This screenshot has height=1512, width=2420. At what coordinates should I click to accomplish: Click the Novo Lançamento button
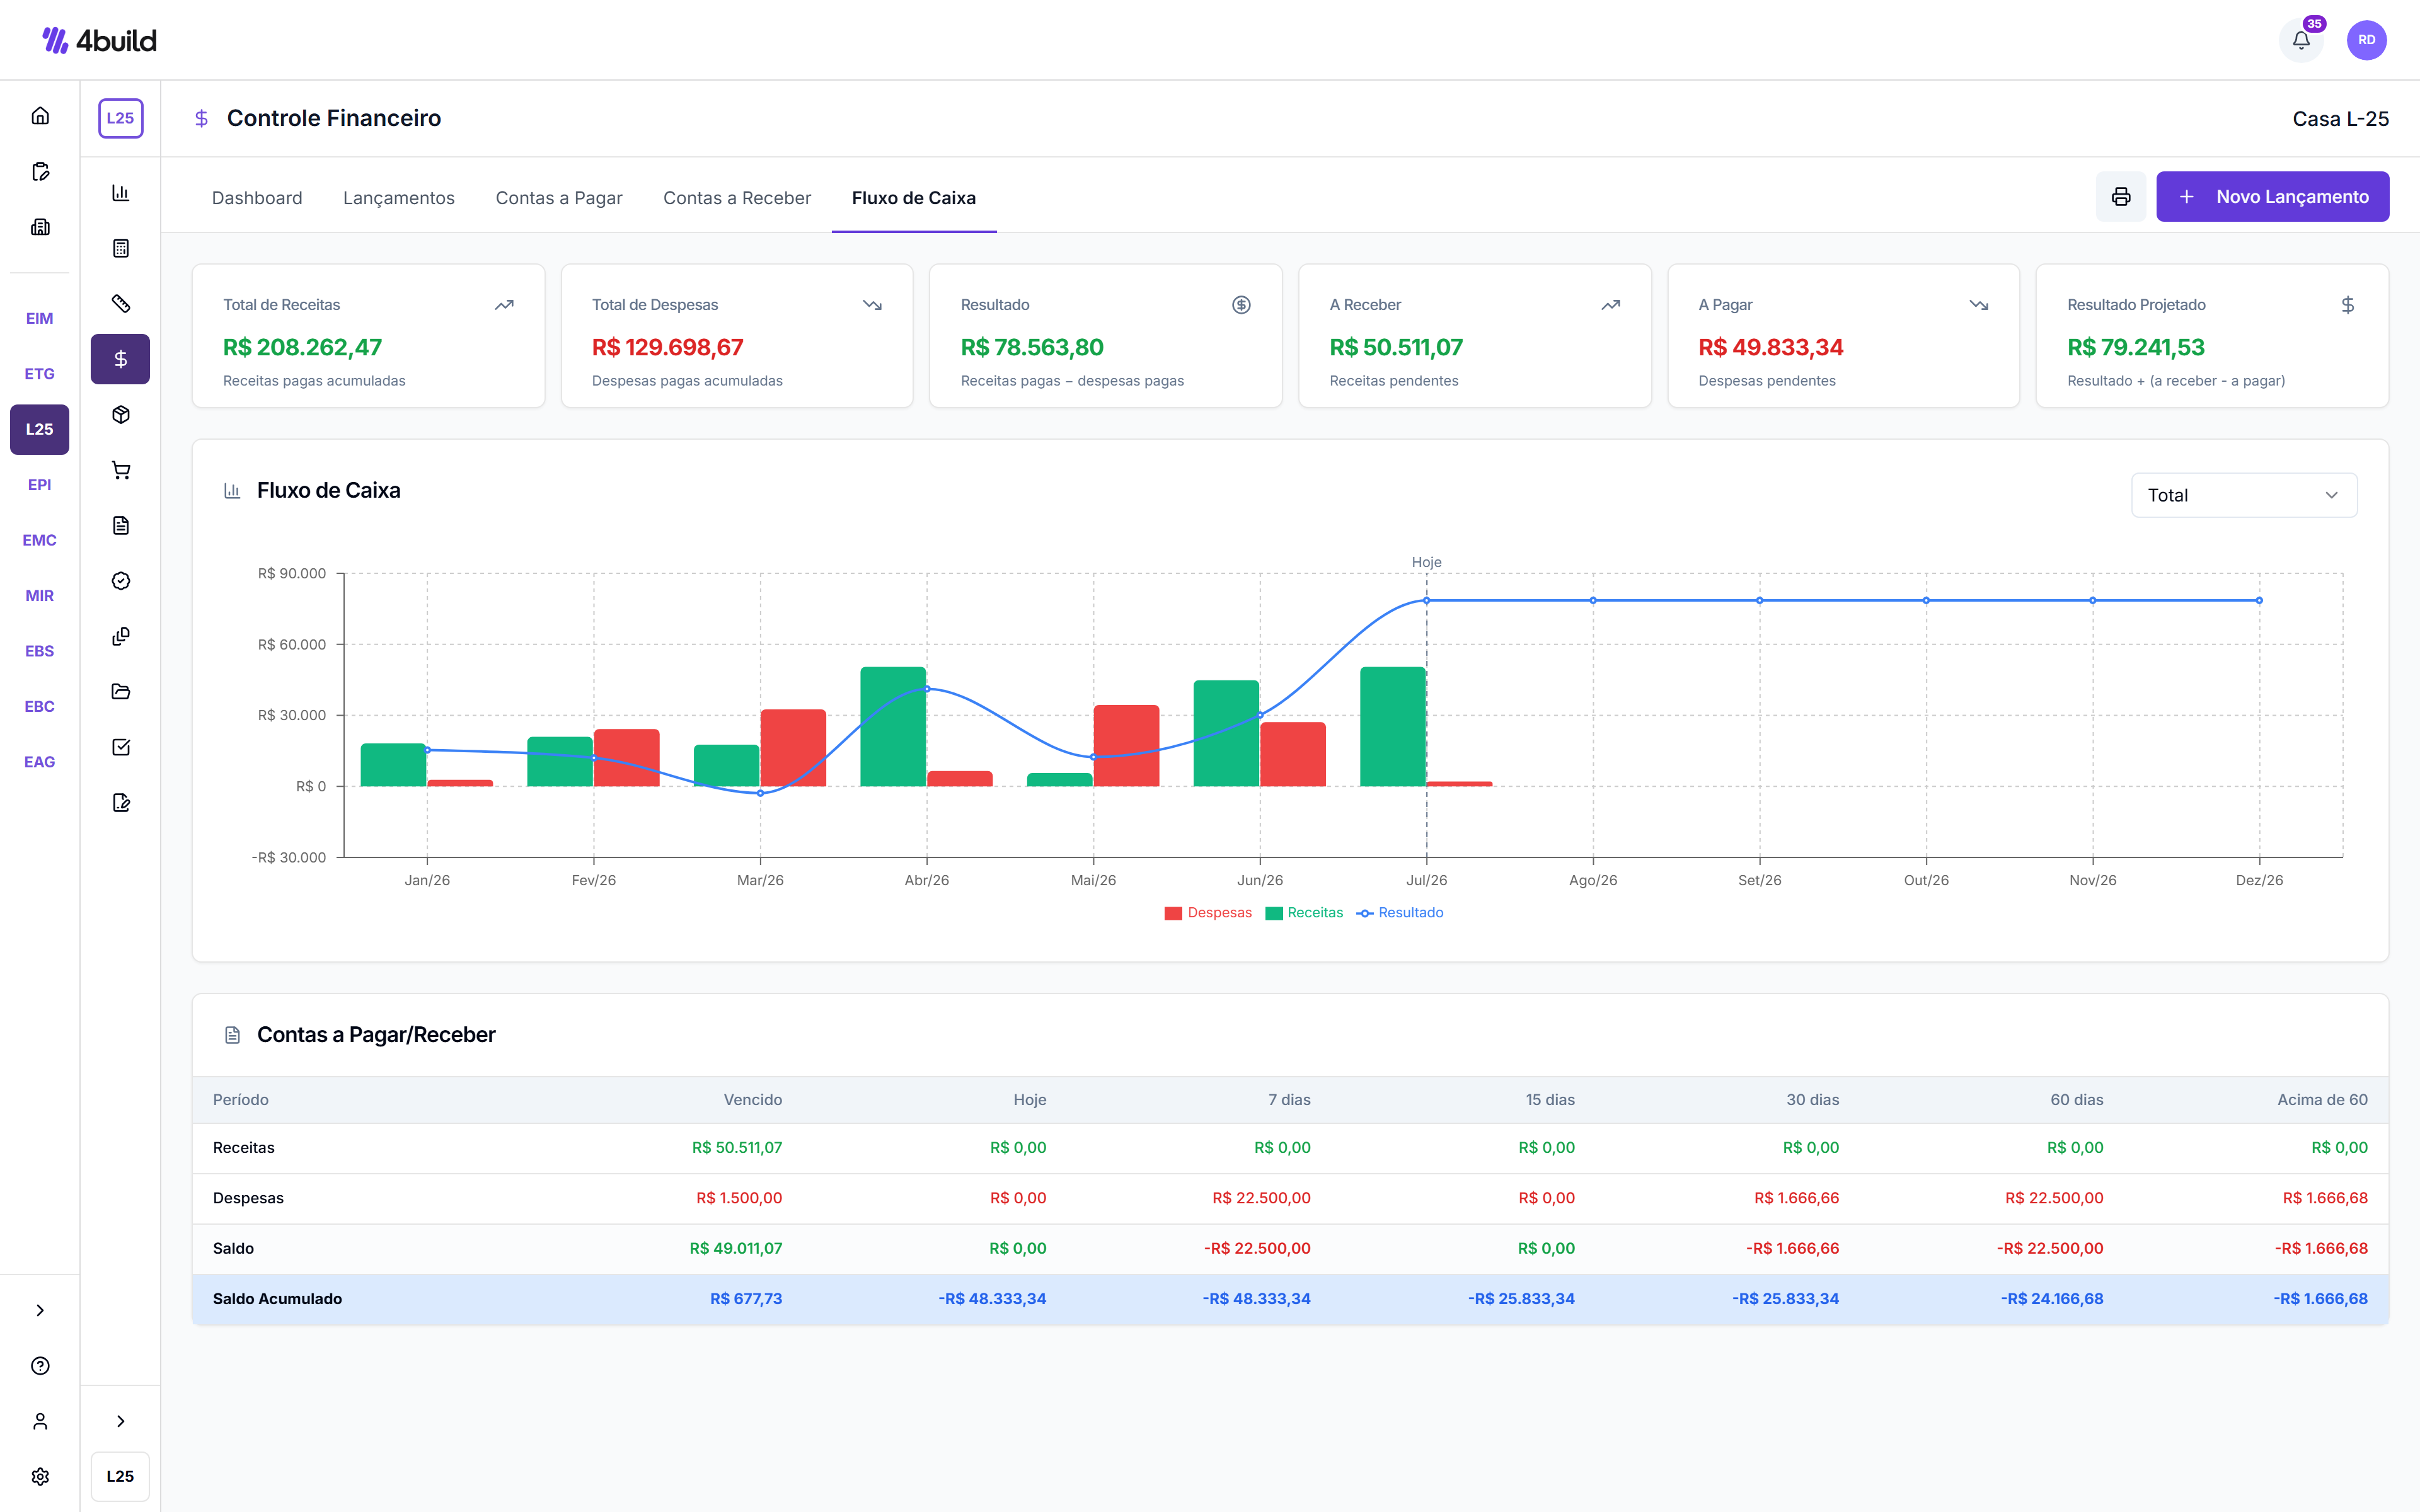2272,197
